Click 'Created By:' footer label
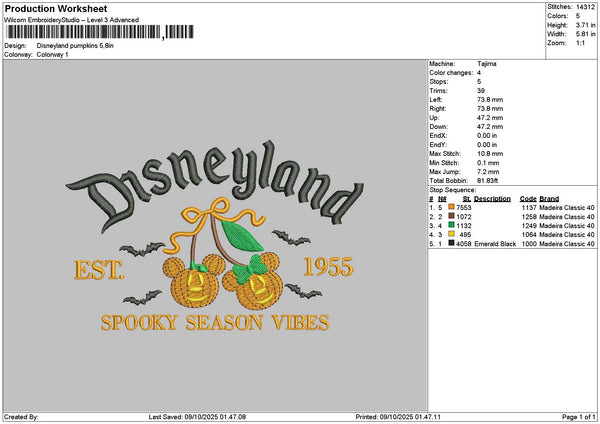This screenshot has height=424, width=600. (21, 417)
